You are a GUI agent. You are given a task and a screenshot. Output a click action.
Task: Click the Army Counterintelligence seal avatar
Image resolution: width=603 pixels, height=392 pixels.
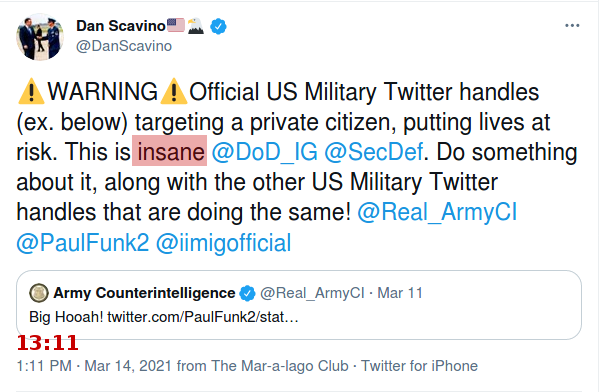tap(39, 293)
